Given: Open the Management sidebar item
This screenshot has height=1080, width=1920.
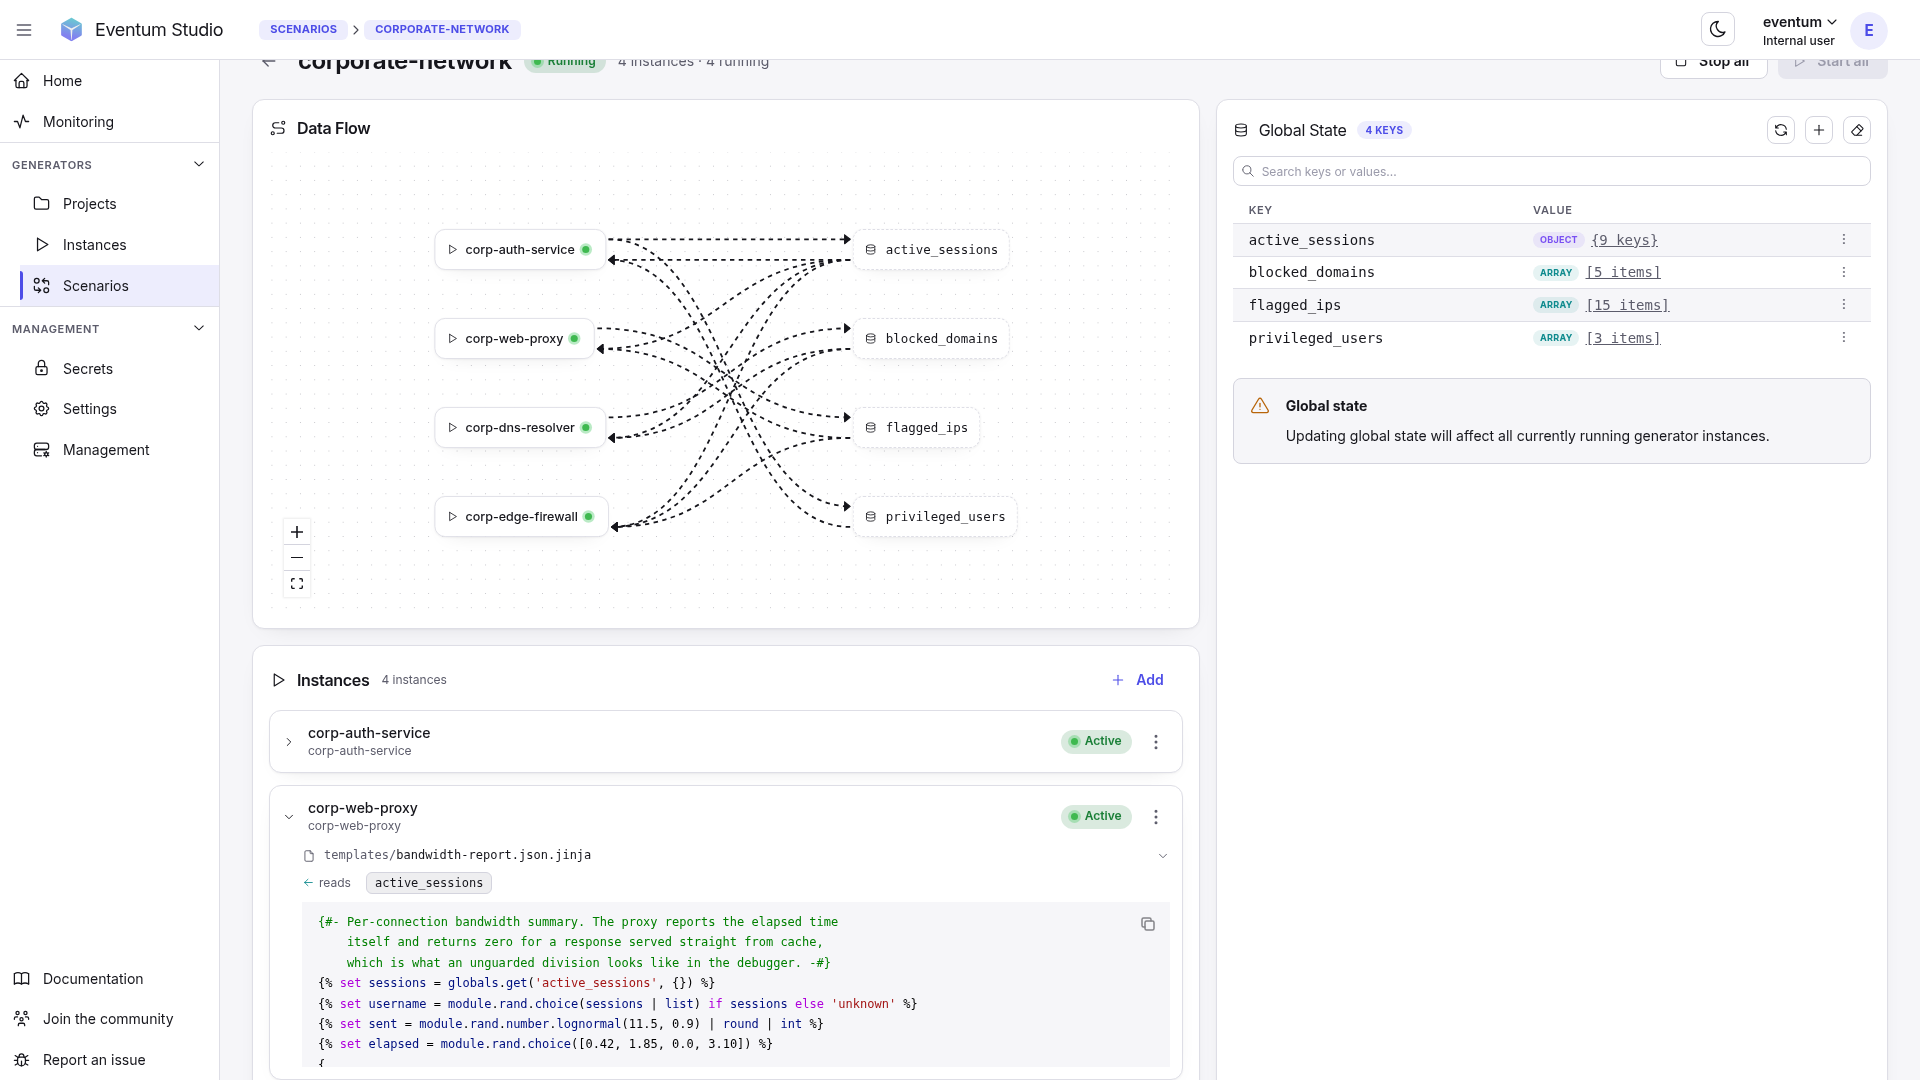Looking at the screenshot, I should [120, 450].
